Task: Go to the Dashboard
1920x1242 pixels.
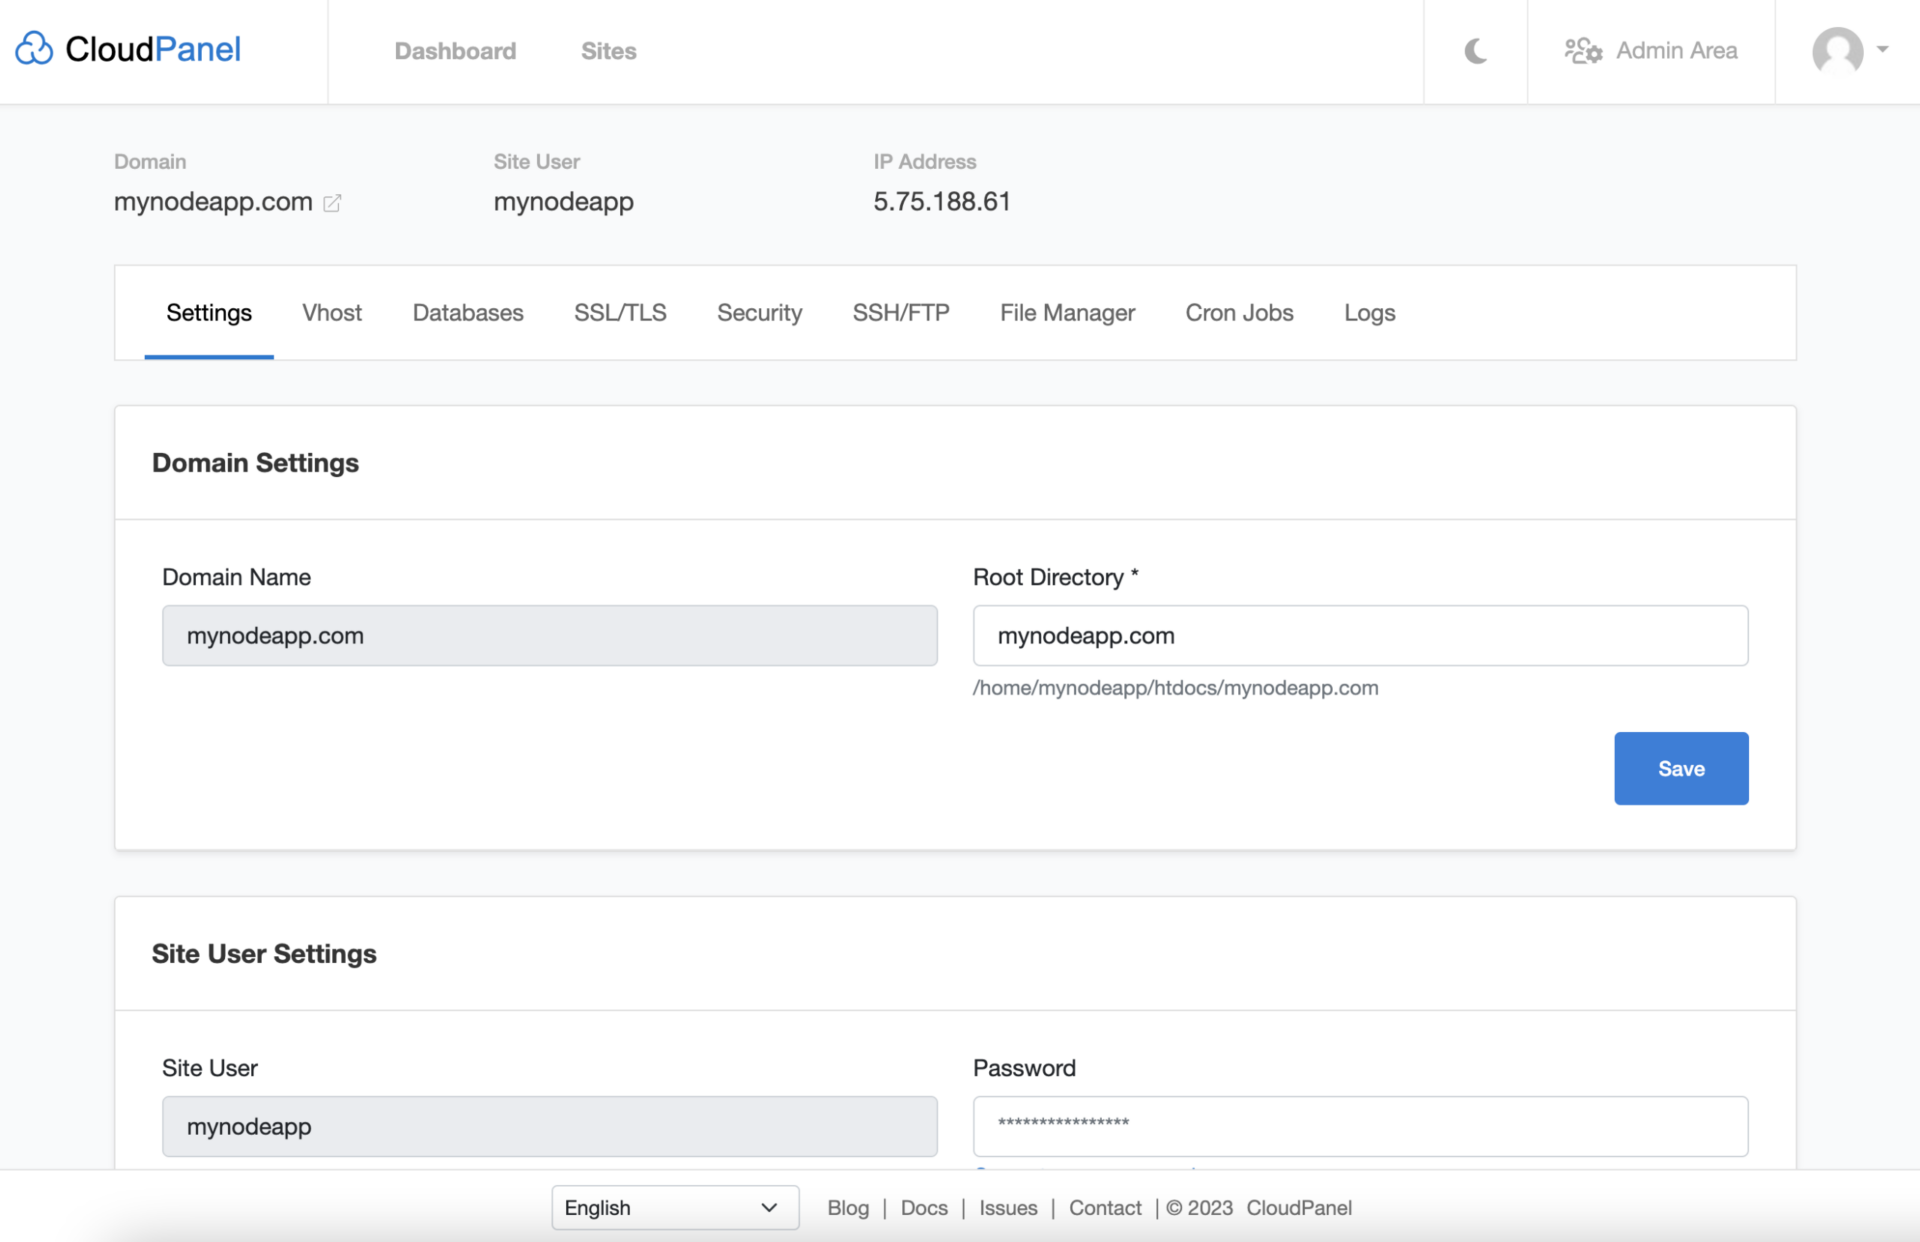Action: [455, 51]
